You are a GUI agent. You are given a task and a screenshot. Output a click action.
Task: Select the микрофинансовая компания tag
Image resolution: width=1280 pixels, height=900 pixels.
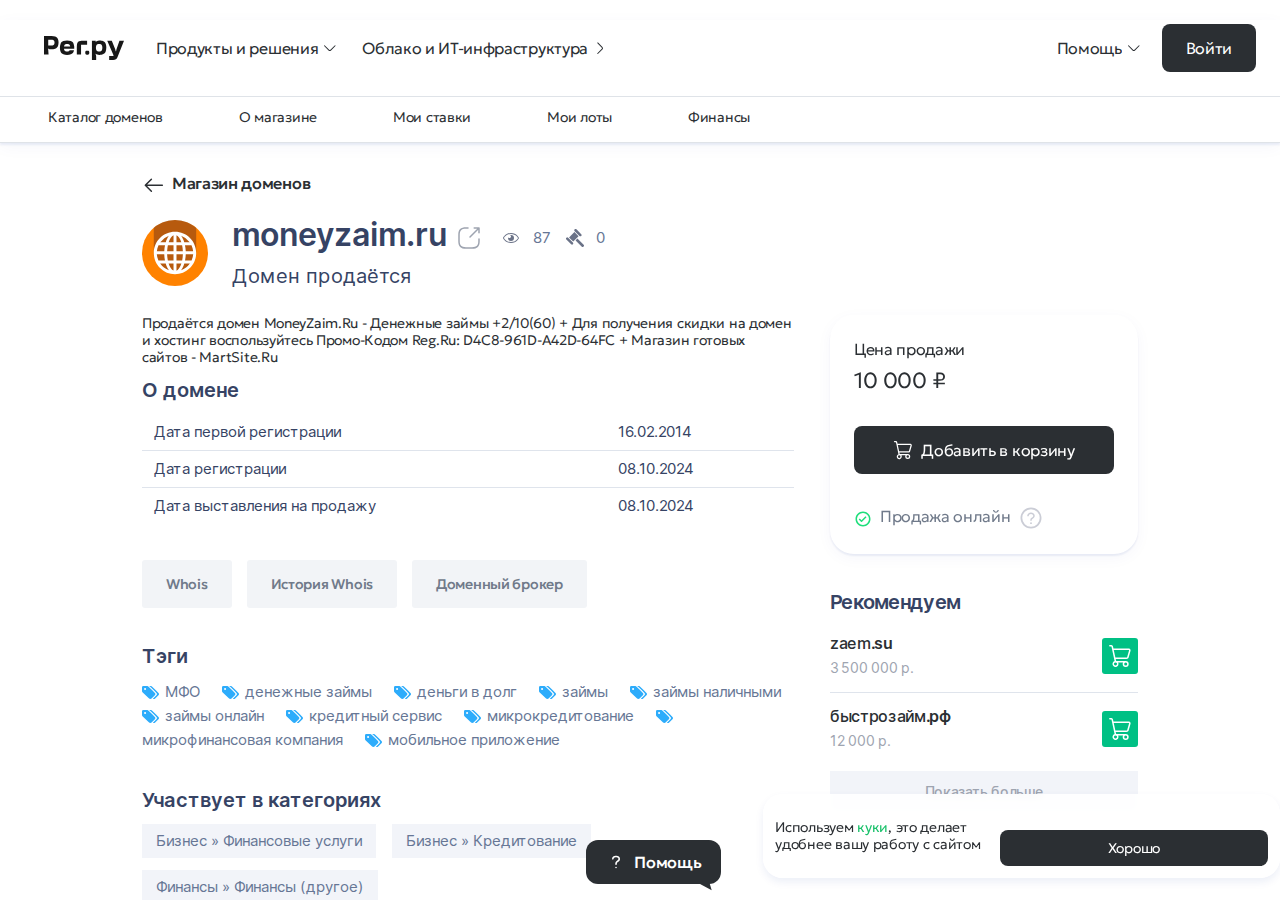pyautogui.click(x=242, y=740)
